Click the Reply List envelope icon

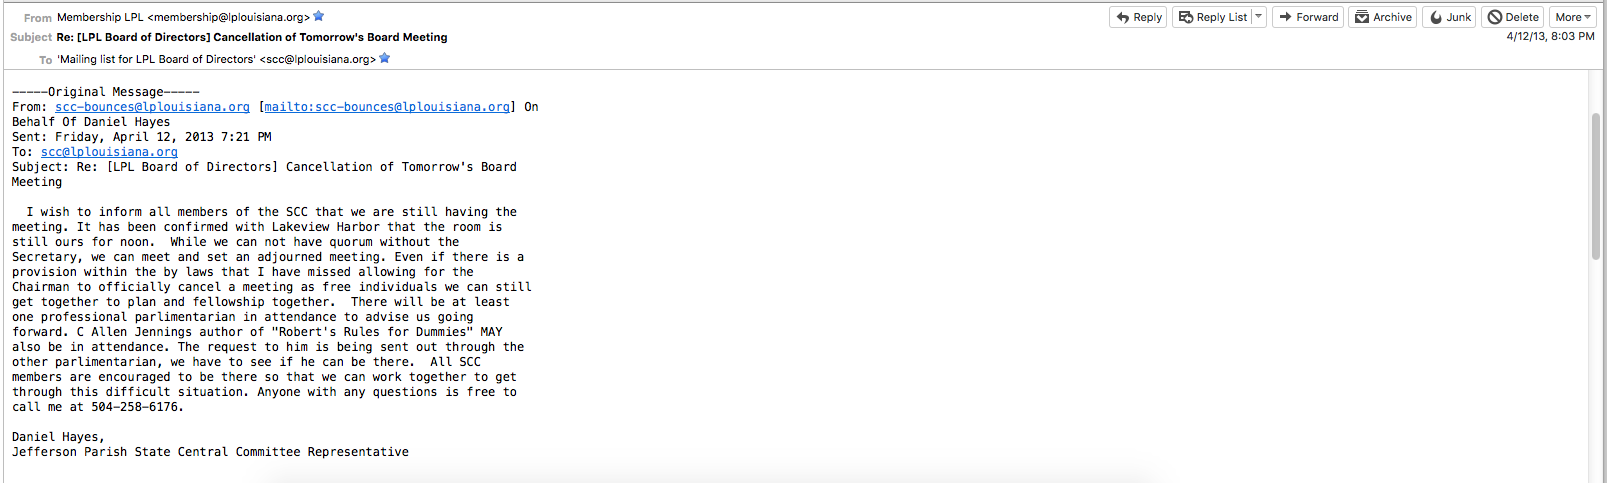coord(1186,17)
